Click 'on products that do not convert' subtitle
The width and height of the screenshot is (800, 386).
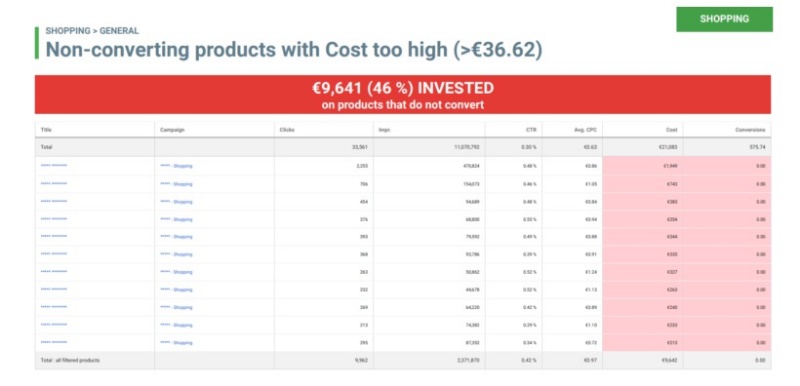point(403,106)
